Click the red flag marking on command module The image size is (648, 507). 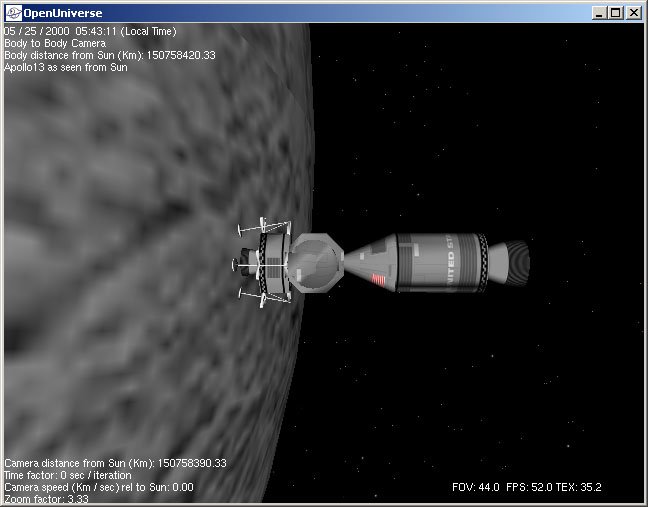378,279
